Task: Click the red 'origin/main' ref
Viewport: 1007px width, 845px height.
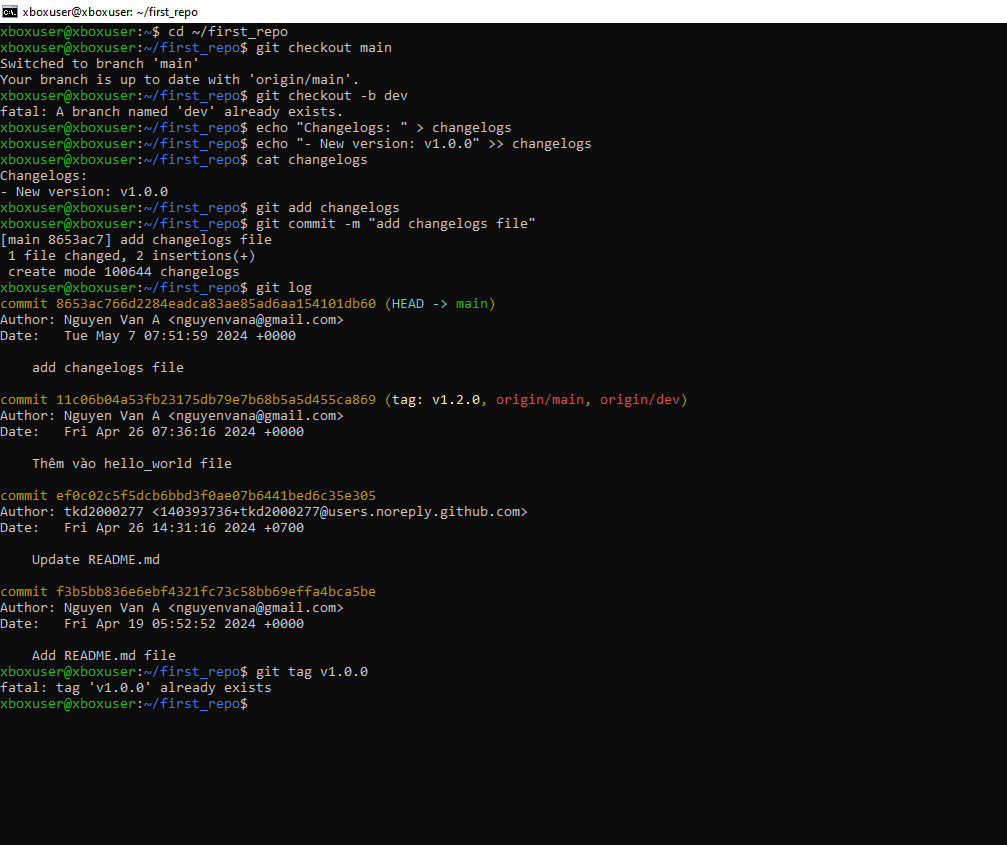Action: (540, 400)
